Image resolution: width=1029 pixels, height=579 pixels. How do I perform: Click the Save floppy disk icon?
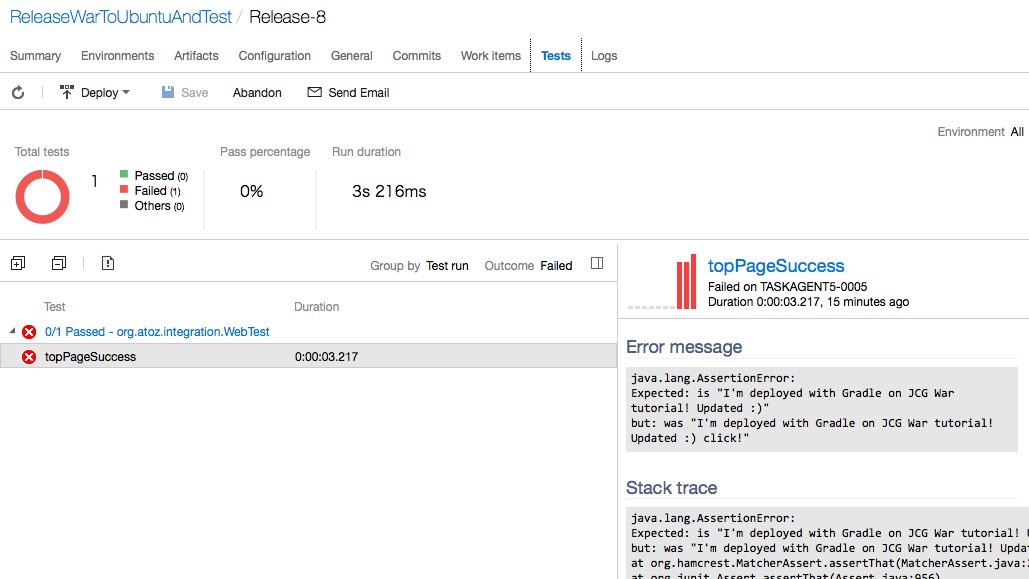pos(168,92)
